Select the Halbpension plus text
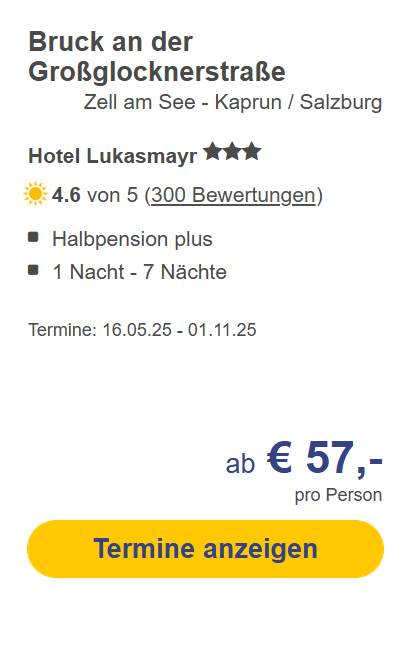Screen dimensions: 417x657 tap(132, 239)
